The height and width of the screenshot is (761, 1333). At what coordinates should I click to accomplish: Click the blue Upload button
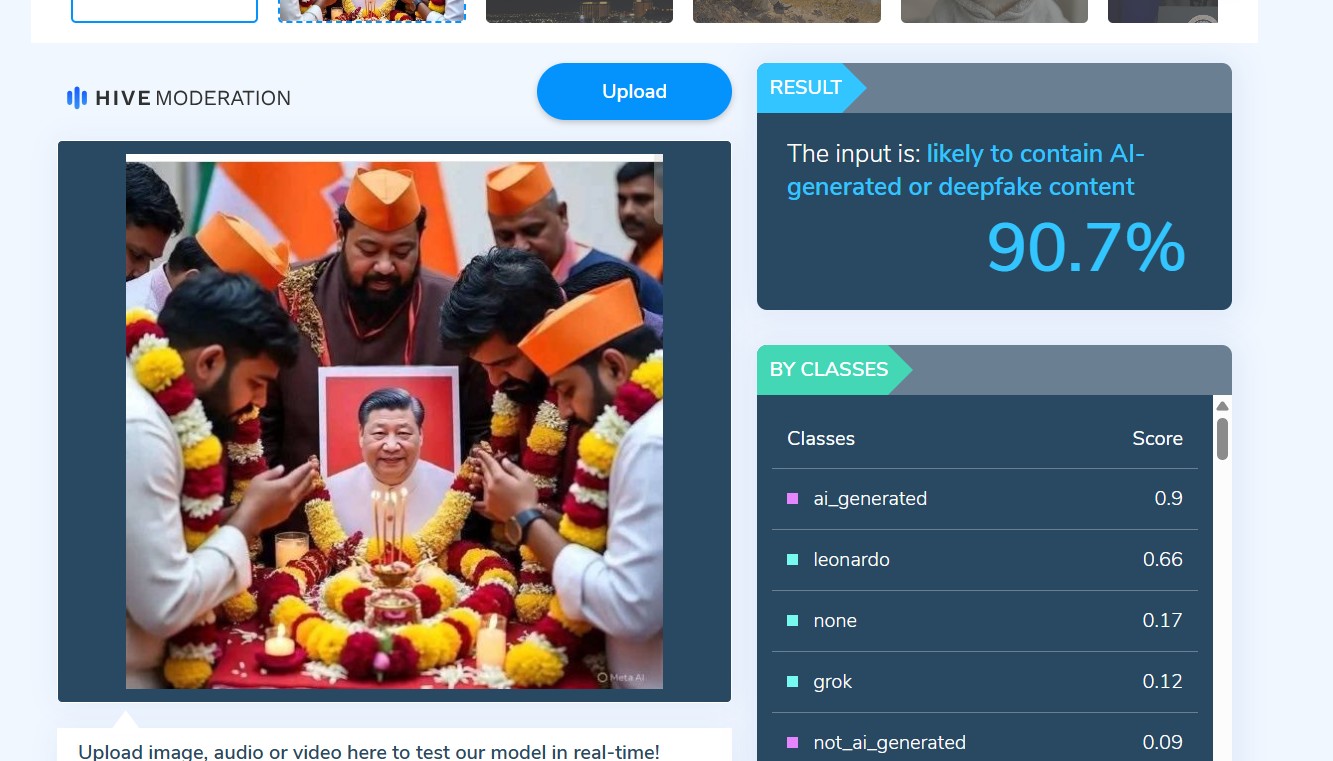click(x=634, y=91)
